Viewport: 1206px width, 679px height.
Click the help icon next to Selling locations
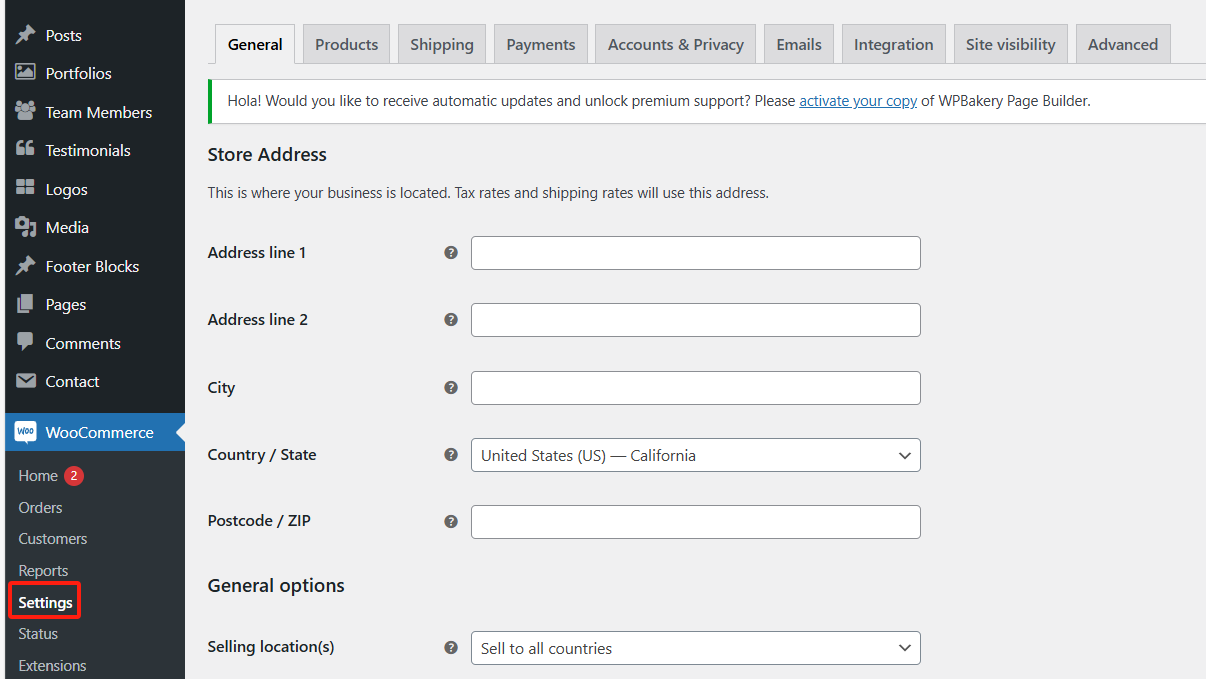[451, 647]
